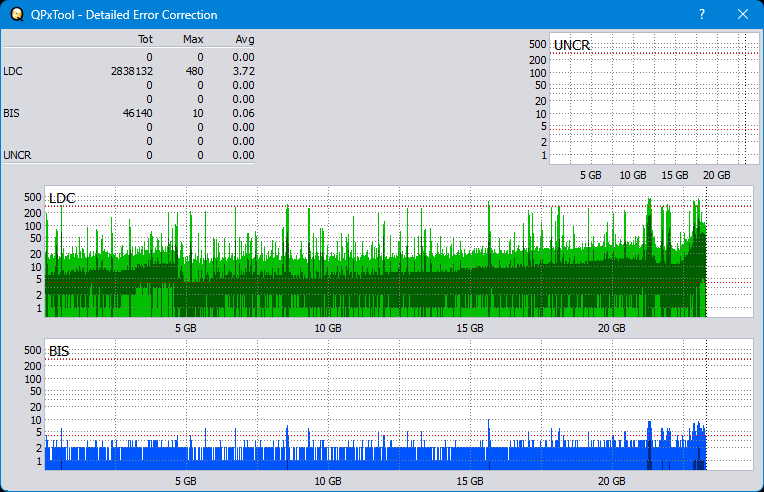764x492 pixels.
Task: Click the 10 GB label under UNCR chart
Action: (x=633, y=175)
